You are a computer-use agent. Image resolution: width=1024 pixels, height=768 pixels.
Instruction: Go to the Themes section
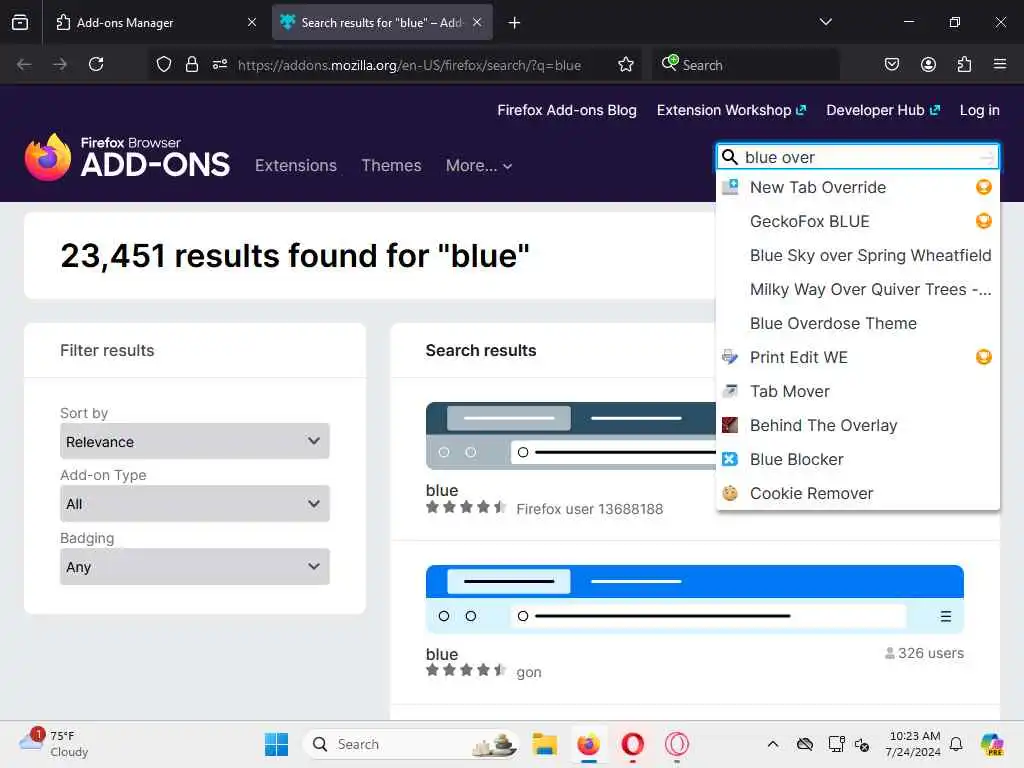391,165
